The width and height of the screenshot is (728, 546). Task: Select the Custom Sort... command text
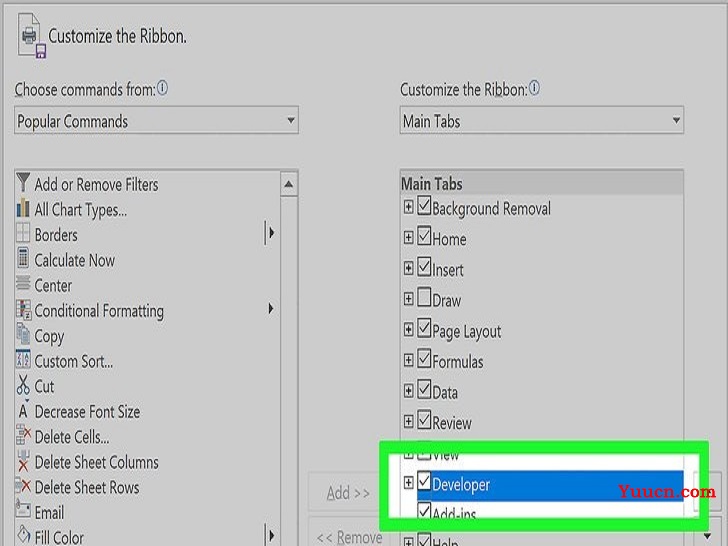74,361
